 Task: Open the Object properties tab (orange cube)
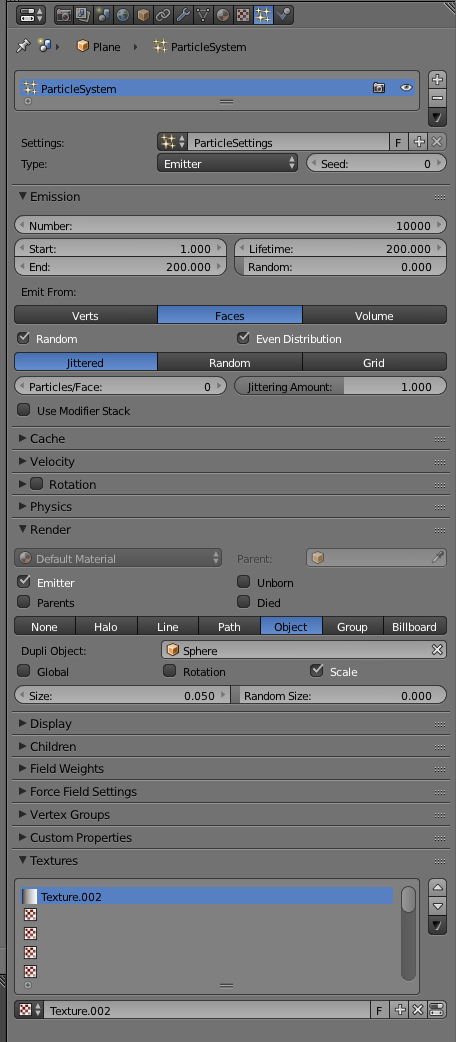tap(143, 14)
